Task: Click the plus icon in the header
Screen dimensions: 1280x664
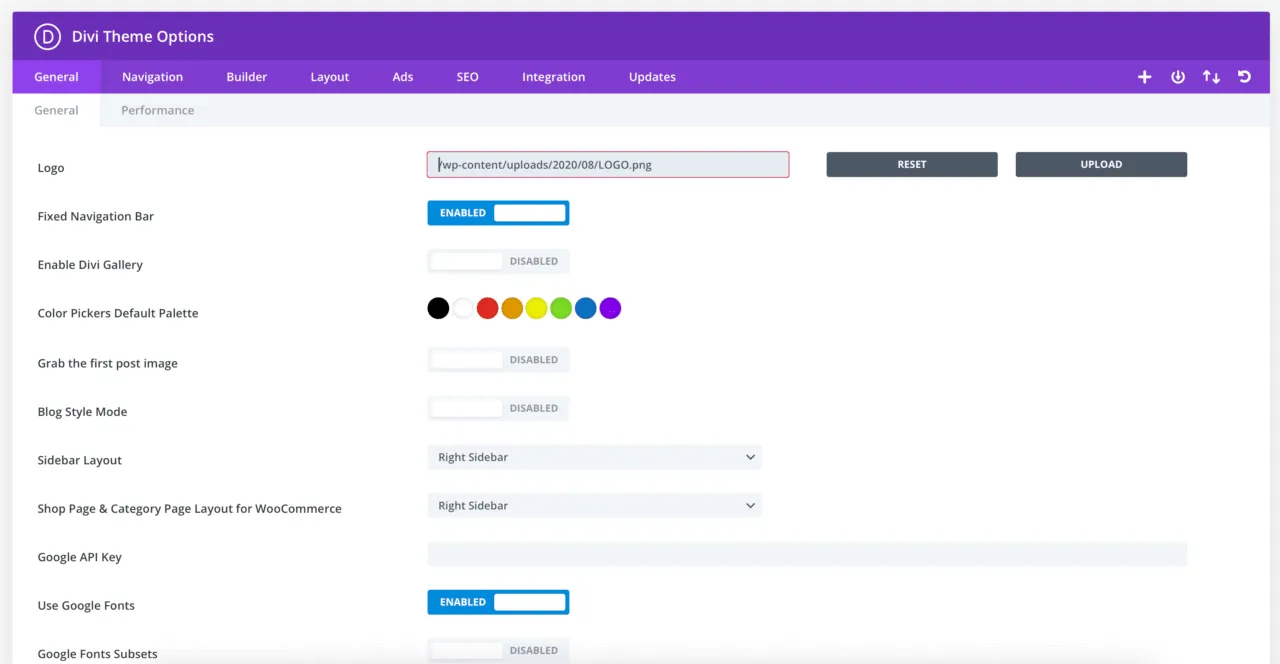Action: point(1145,77)
